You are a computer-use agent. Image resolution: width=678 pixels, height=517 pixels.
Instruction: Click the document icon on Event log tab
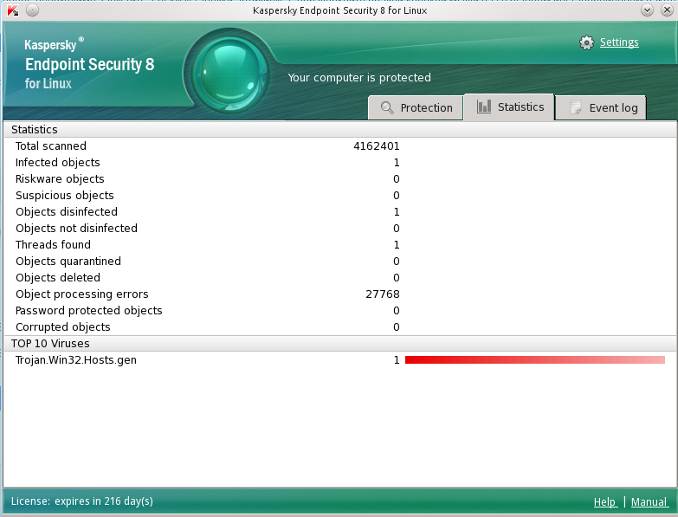(x=576, y=108)
